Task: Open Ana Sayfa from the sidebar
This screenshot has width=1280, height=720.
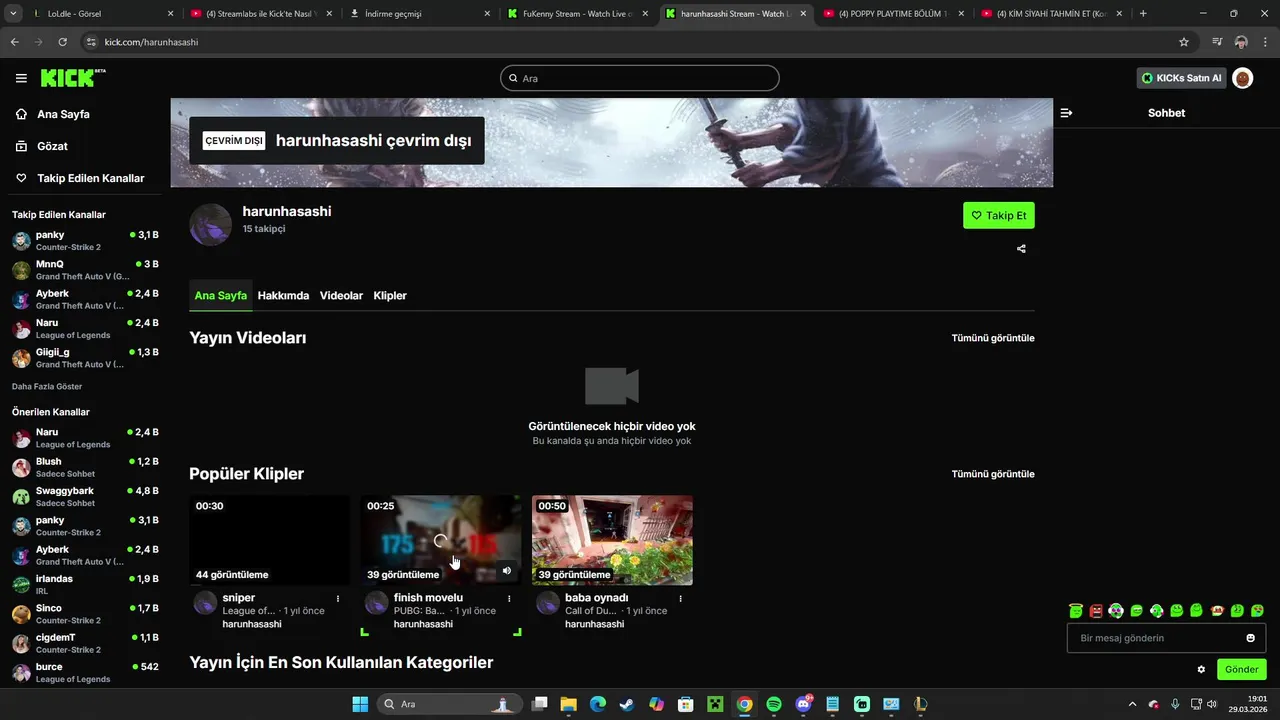Action: coord(63,114)
